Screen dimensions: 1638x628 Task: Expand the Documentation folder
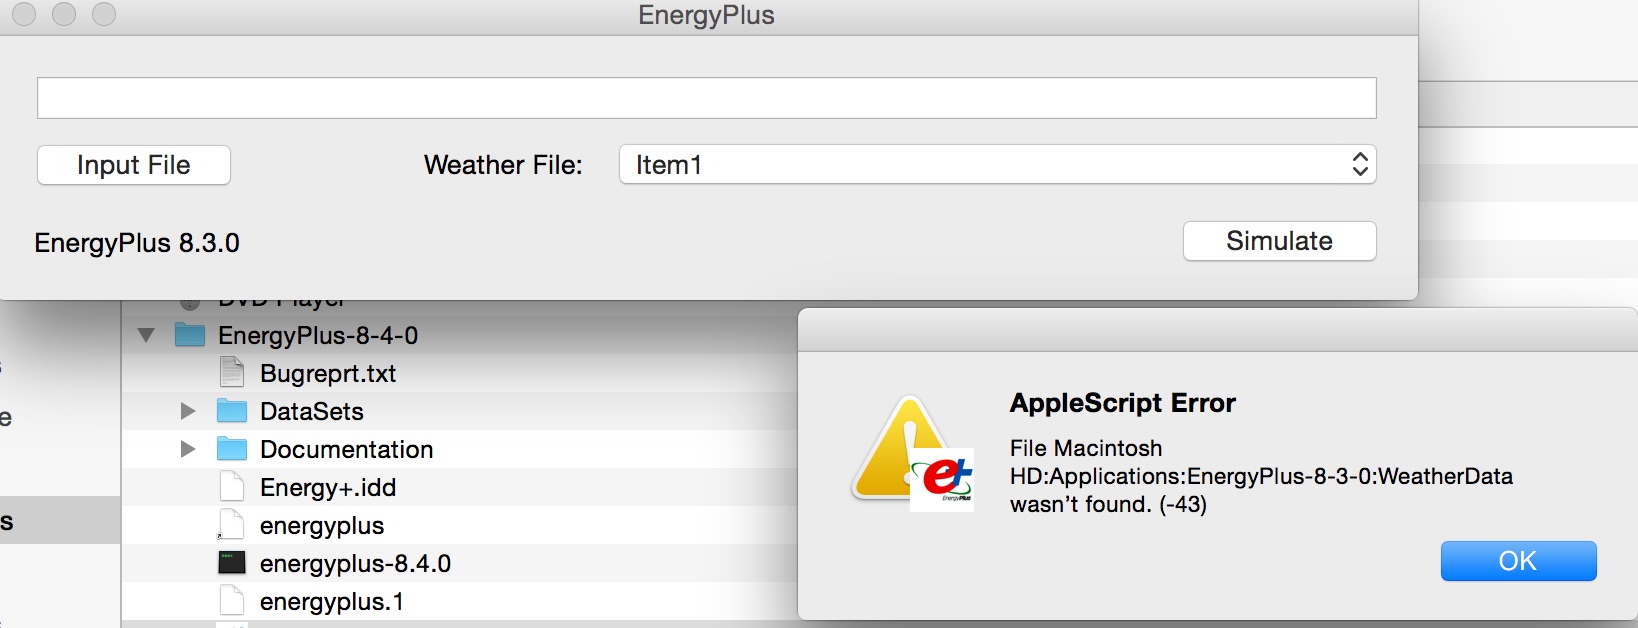187,449
